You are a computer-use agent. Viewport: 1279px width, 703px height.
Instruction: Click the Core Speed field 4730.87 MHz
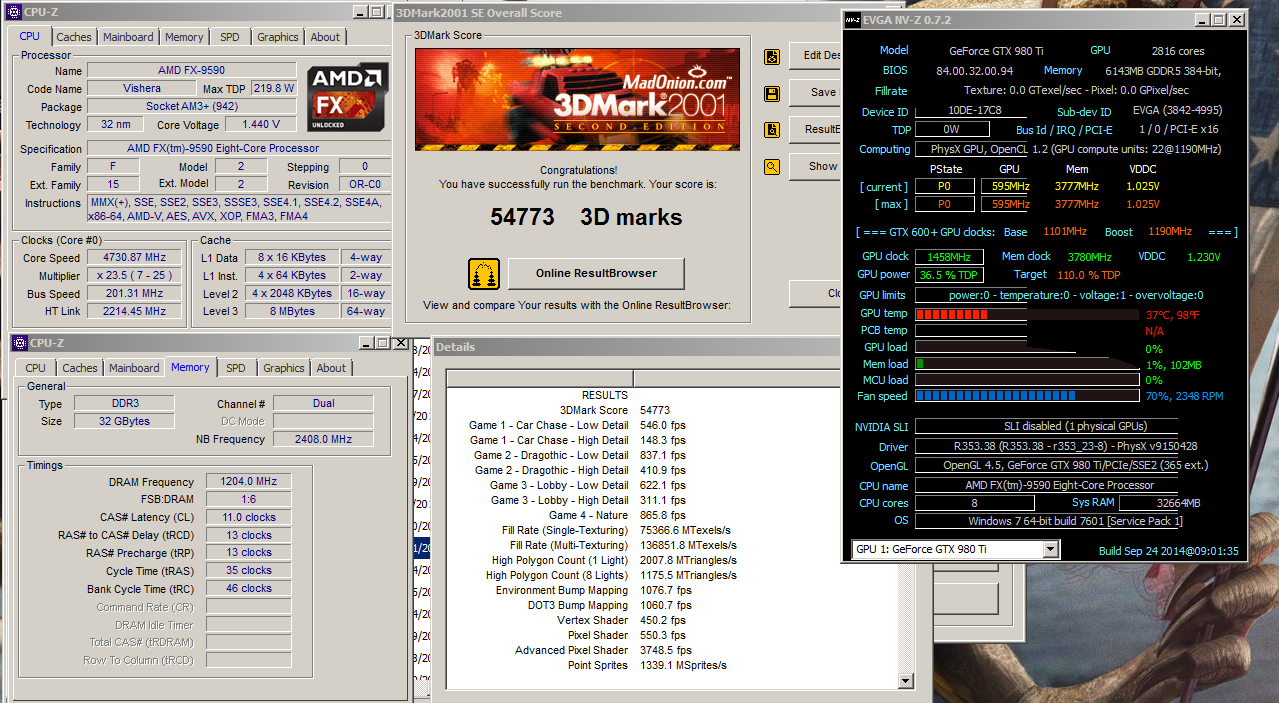point(134,257)
